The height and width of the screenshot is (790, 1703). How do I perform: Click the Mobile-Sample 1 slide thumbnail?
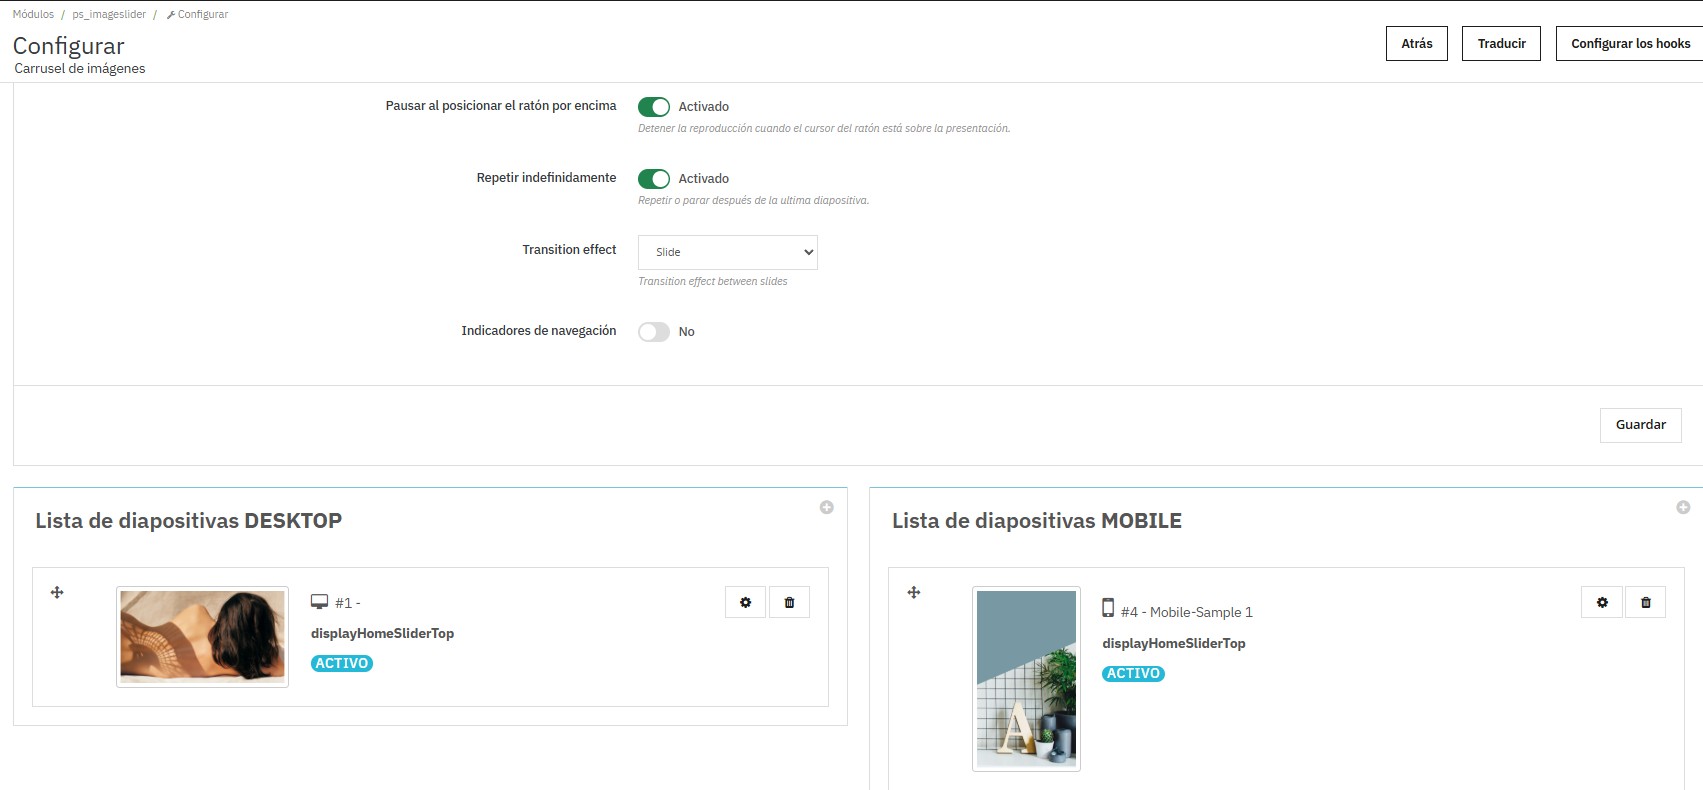coord(1026,678)
